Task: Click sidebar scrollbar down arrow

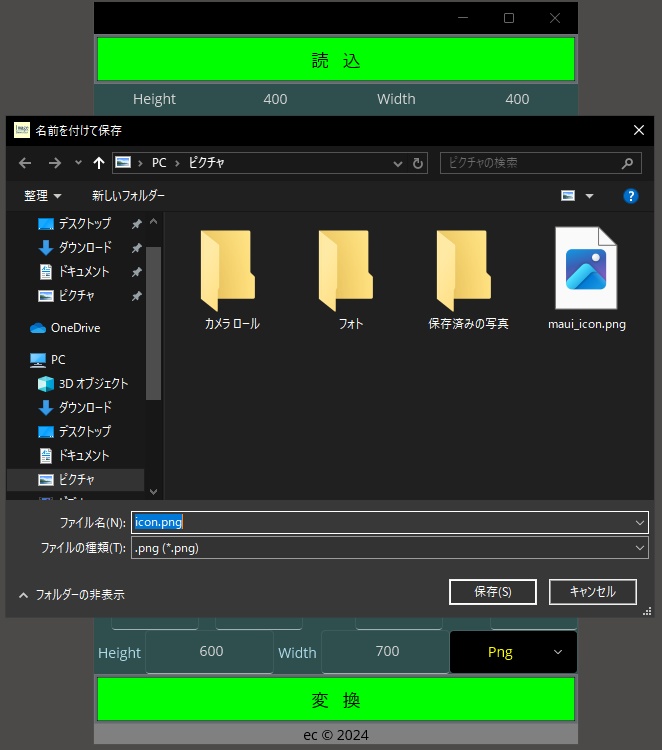Action: click(x=154, y=491)
